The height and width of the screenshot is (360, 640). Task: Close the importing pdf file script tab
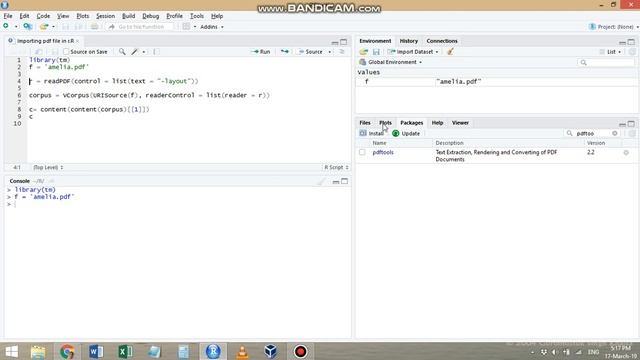tap(77, 41)
